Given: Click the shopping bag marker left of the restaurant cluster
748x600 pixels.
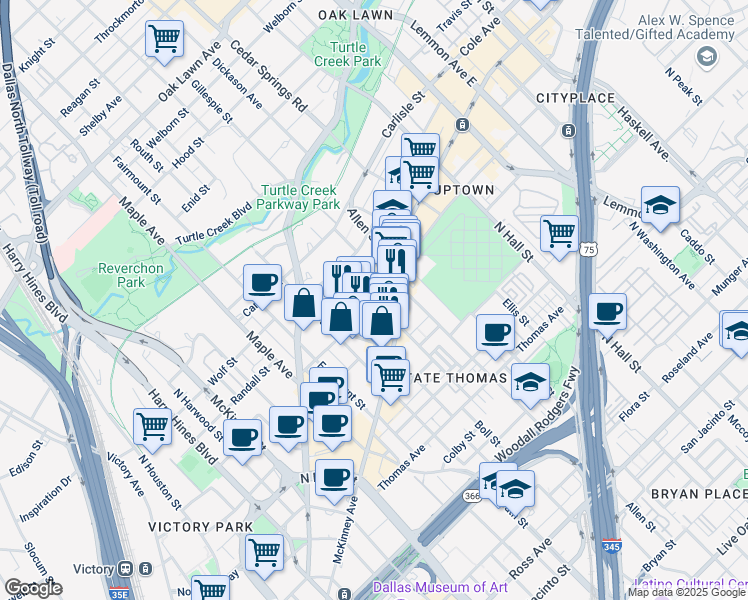Looking at the screenshot, I should (x=303, y=303).
